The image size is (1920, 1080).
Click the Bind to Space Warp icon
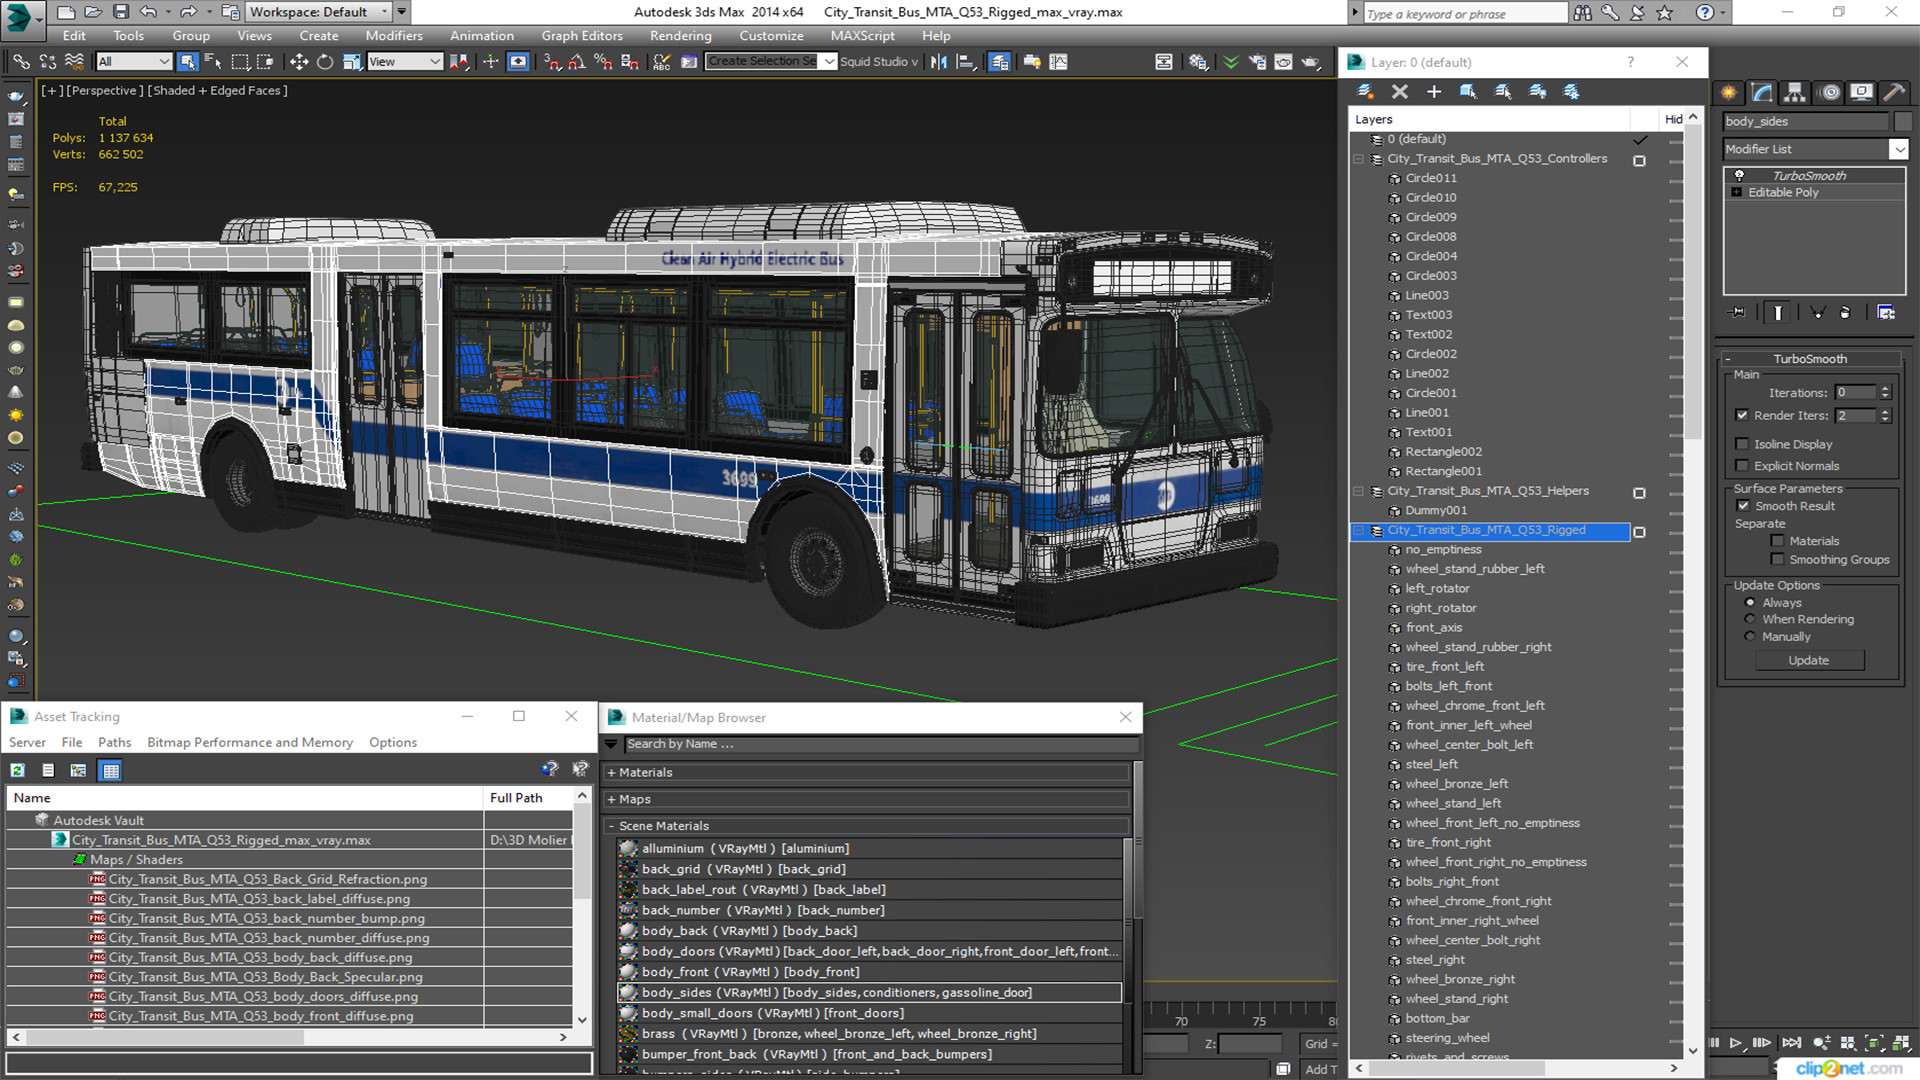74,62
